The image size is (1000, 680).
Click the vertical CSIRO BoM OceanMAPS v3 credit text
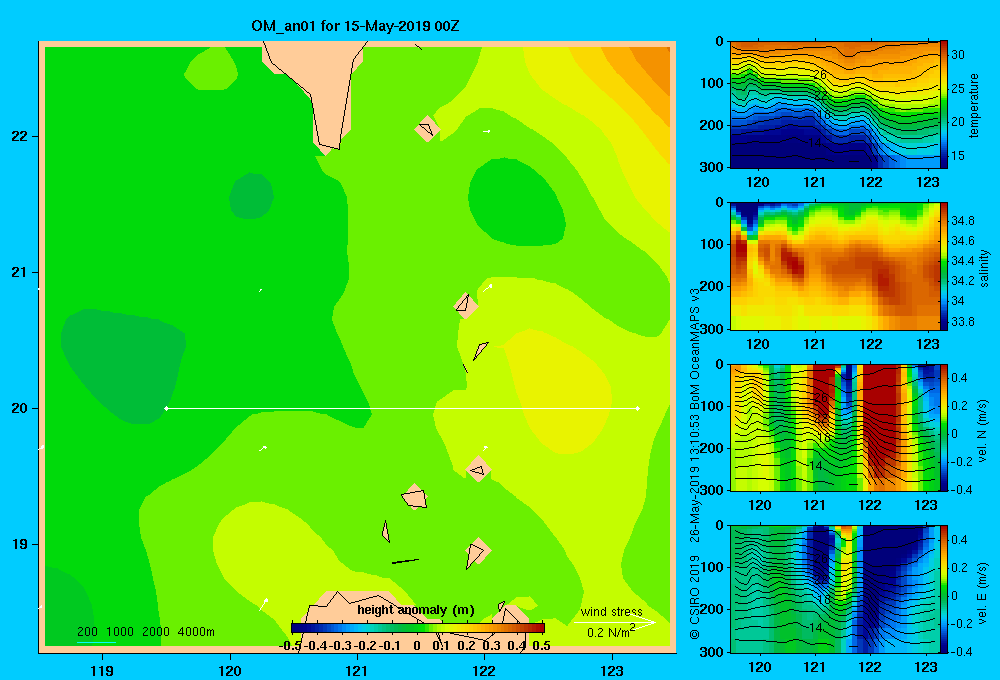point(695,464)
